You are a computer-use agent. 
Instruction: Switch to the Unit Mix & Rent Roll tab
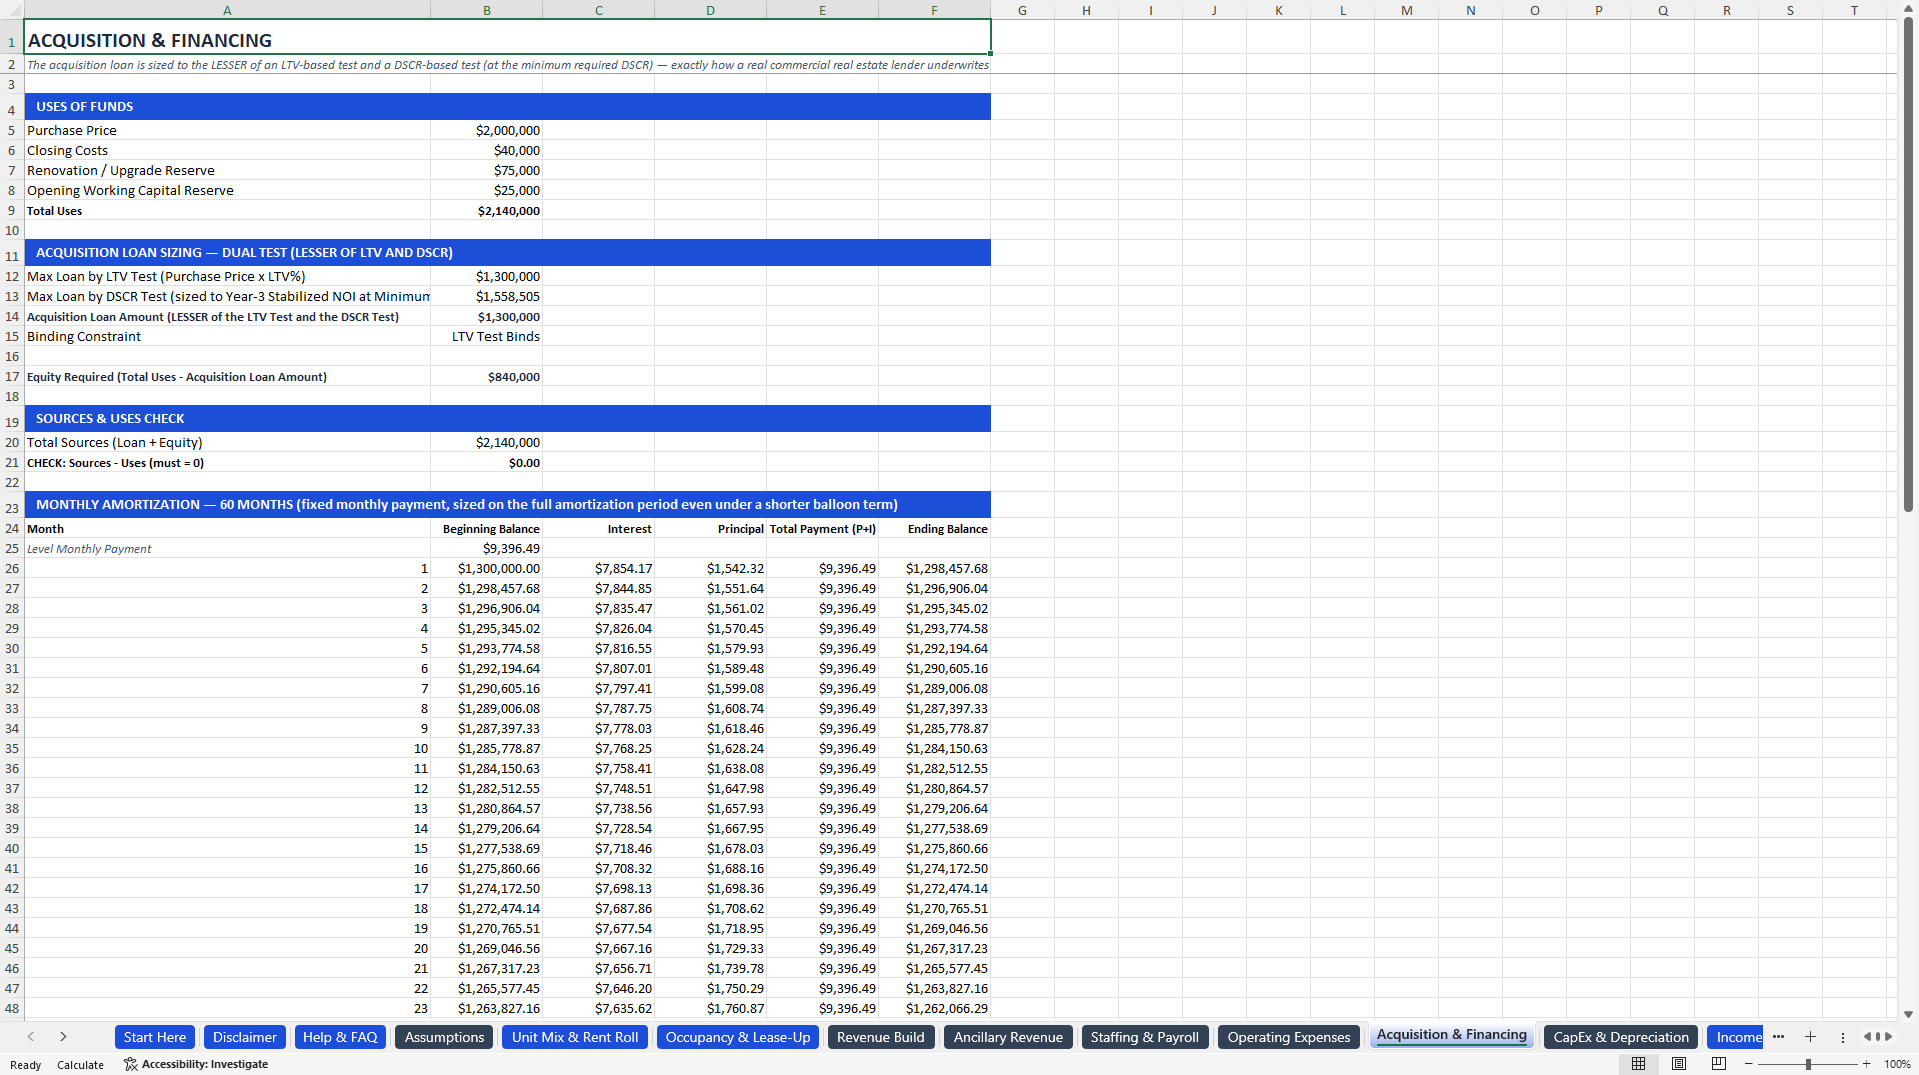coord(575,1037)
